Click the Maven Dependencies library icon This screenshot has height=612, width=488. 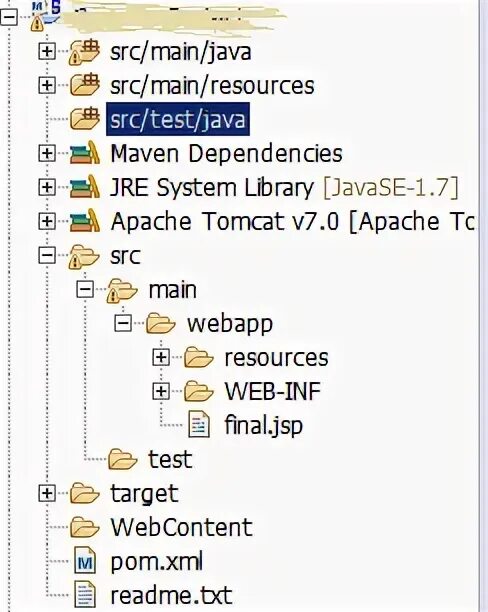click(84, 153)
